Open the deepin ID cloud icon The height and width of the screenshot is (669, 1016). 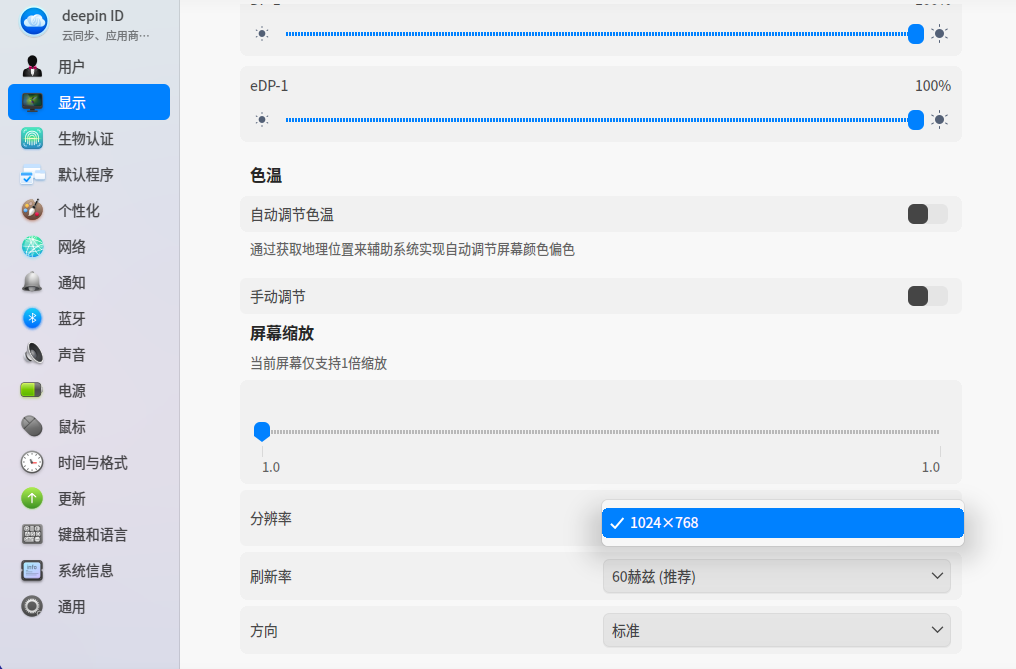click(x=33, y=22)
